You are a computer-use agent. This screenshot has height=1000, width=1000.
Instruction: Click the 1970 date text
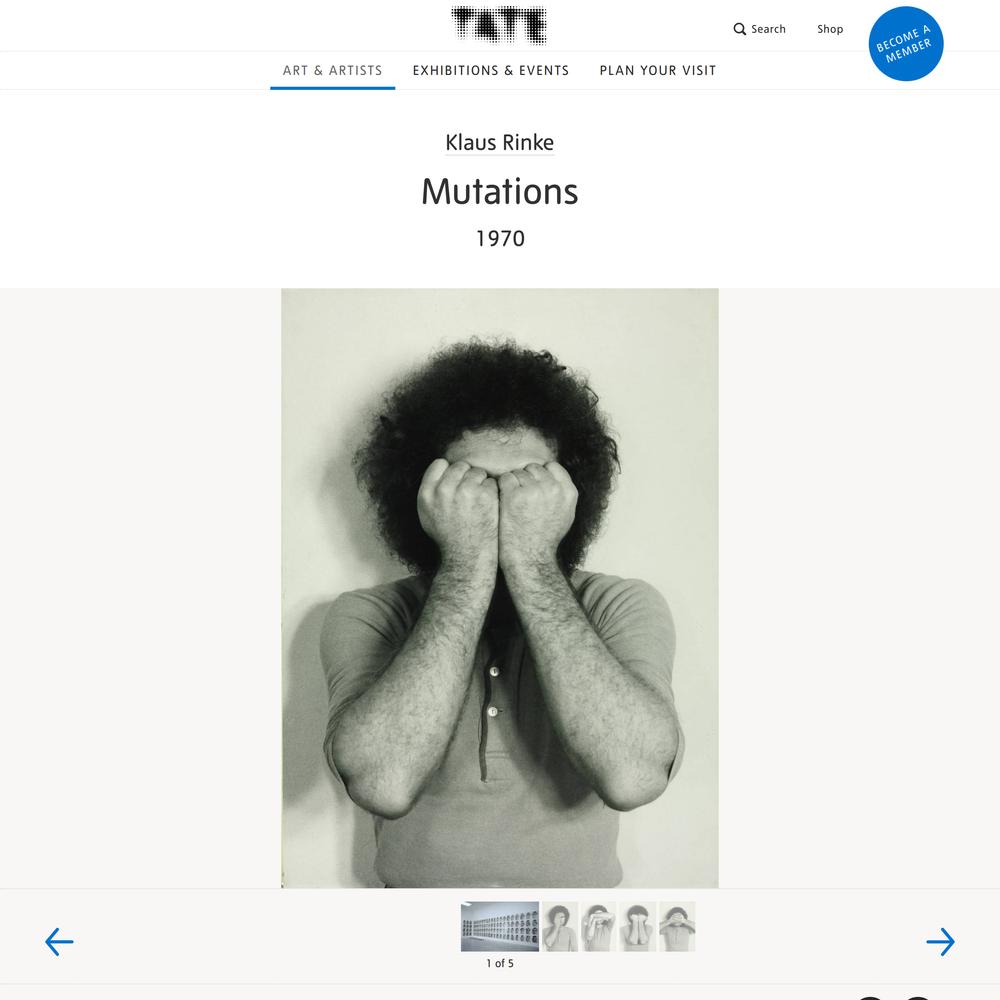tap(500, 239)
